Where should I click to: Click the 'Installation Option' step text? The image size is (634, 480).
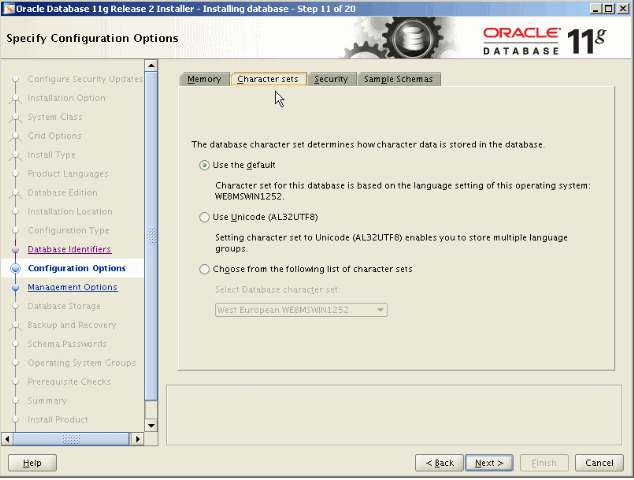[x=66, y=98]
